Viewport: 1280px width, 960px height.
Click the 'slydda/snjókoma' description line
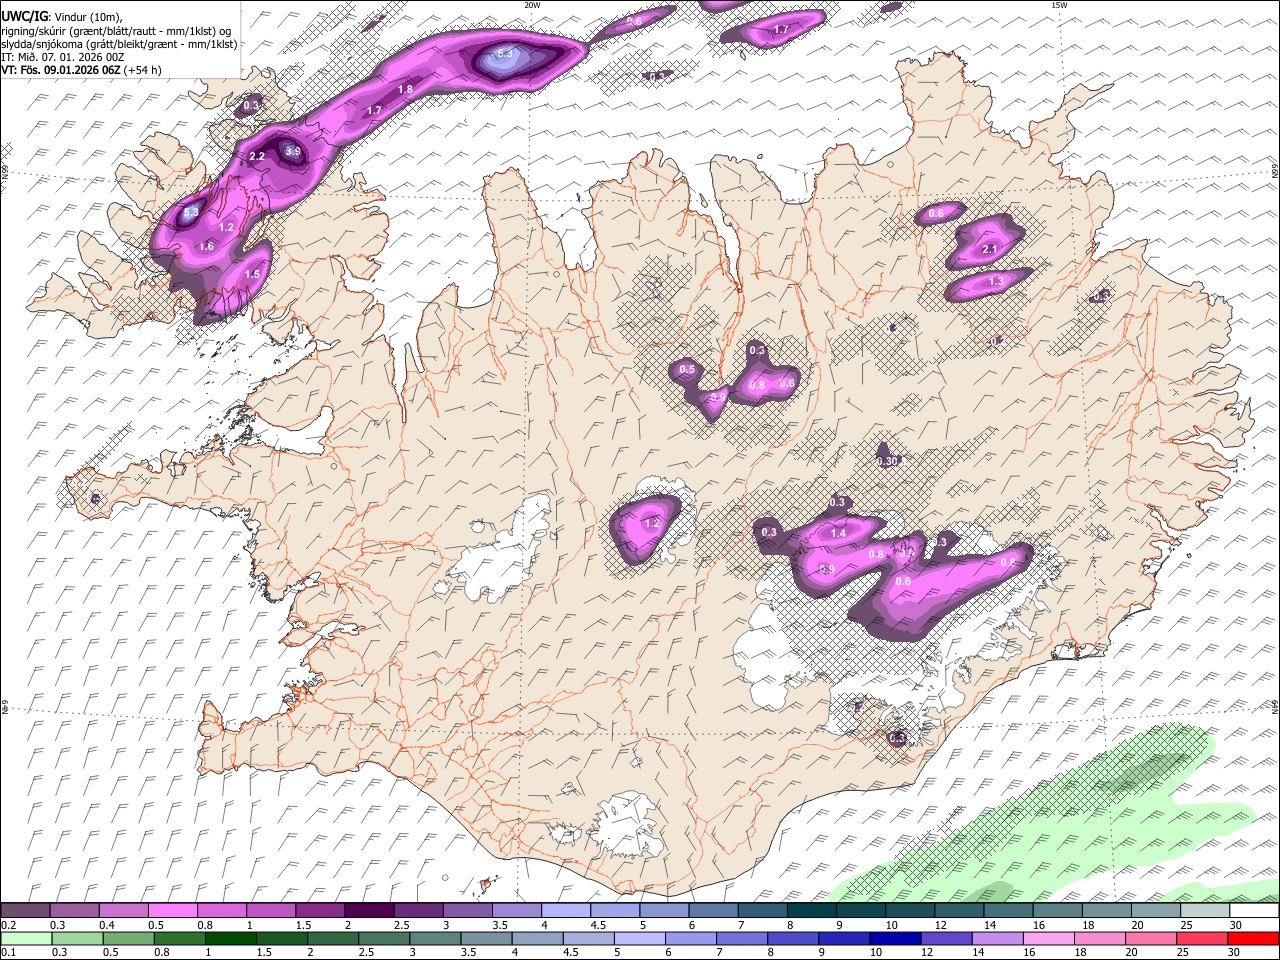(120, 43)
